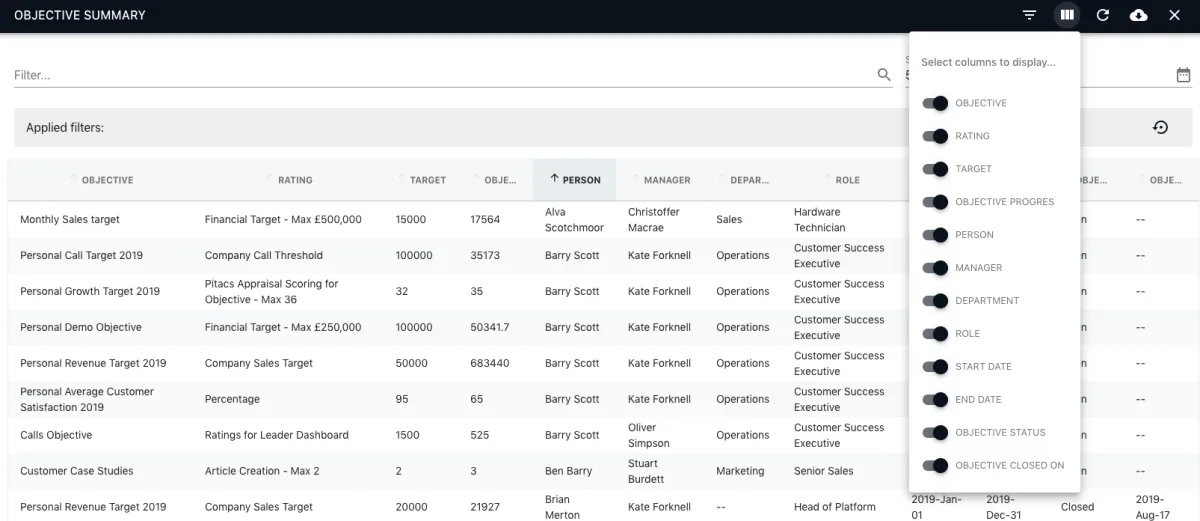Sort by MANAGER column header
Screen dimensions: 1200x521
click(667, 180)
